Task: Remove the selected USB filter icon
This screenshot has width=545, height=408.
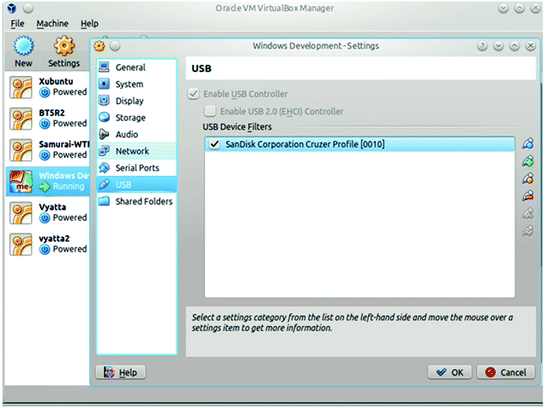Action: tap(528, 196)
